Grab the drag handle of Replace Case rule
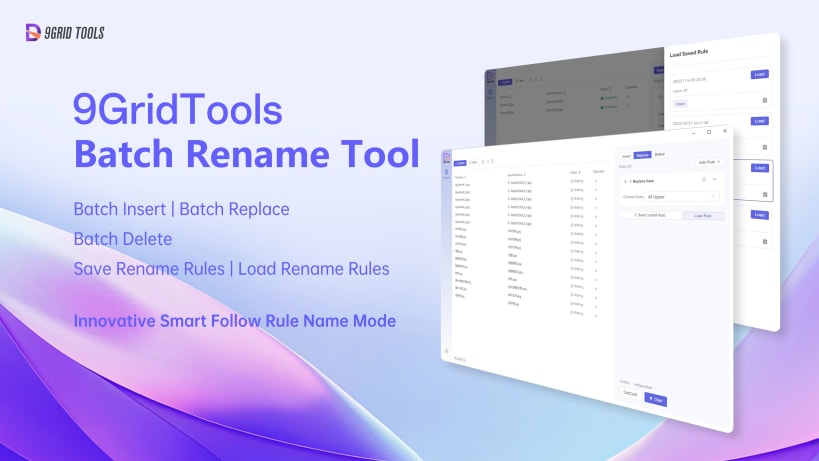 (625, 181)
